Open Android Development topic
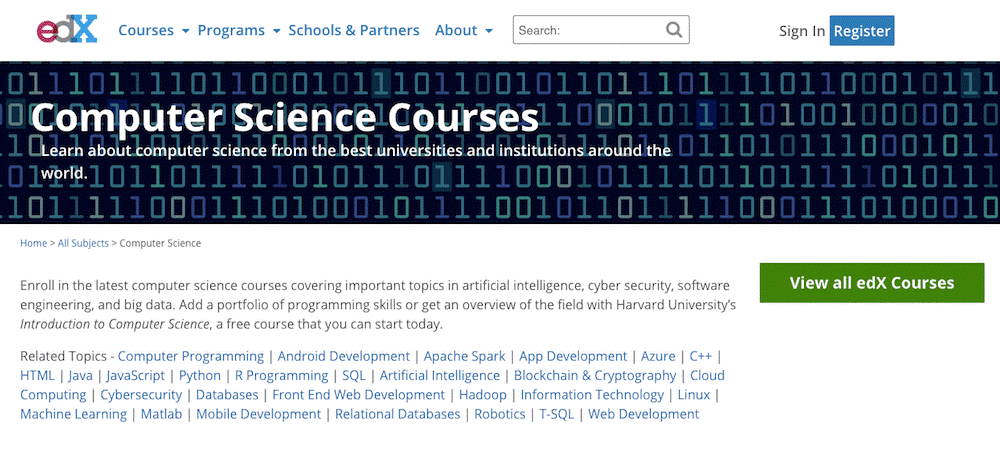 pos(344,356)
